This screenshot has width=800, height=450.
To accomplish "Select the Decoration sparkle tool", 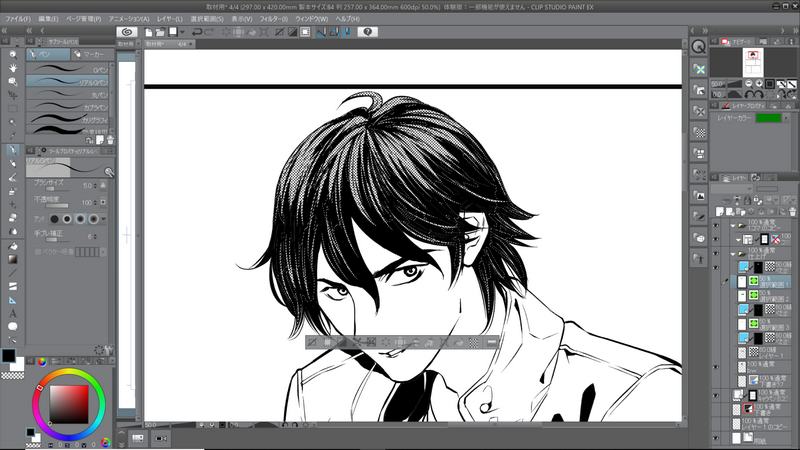I will pos(13,205).
